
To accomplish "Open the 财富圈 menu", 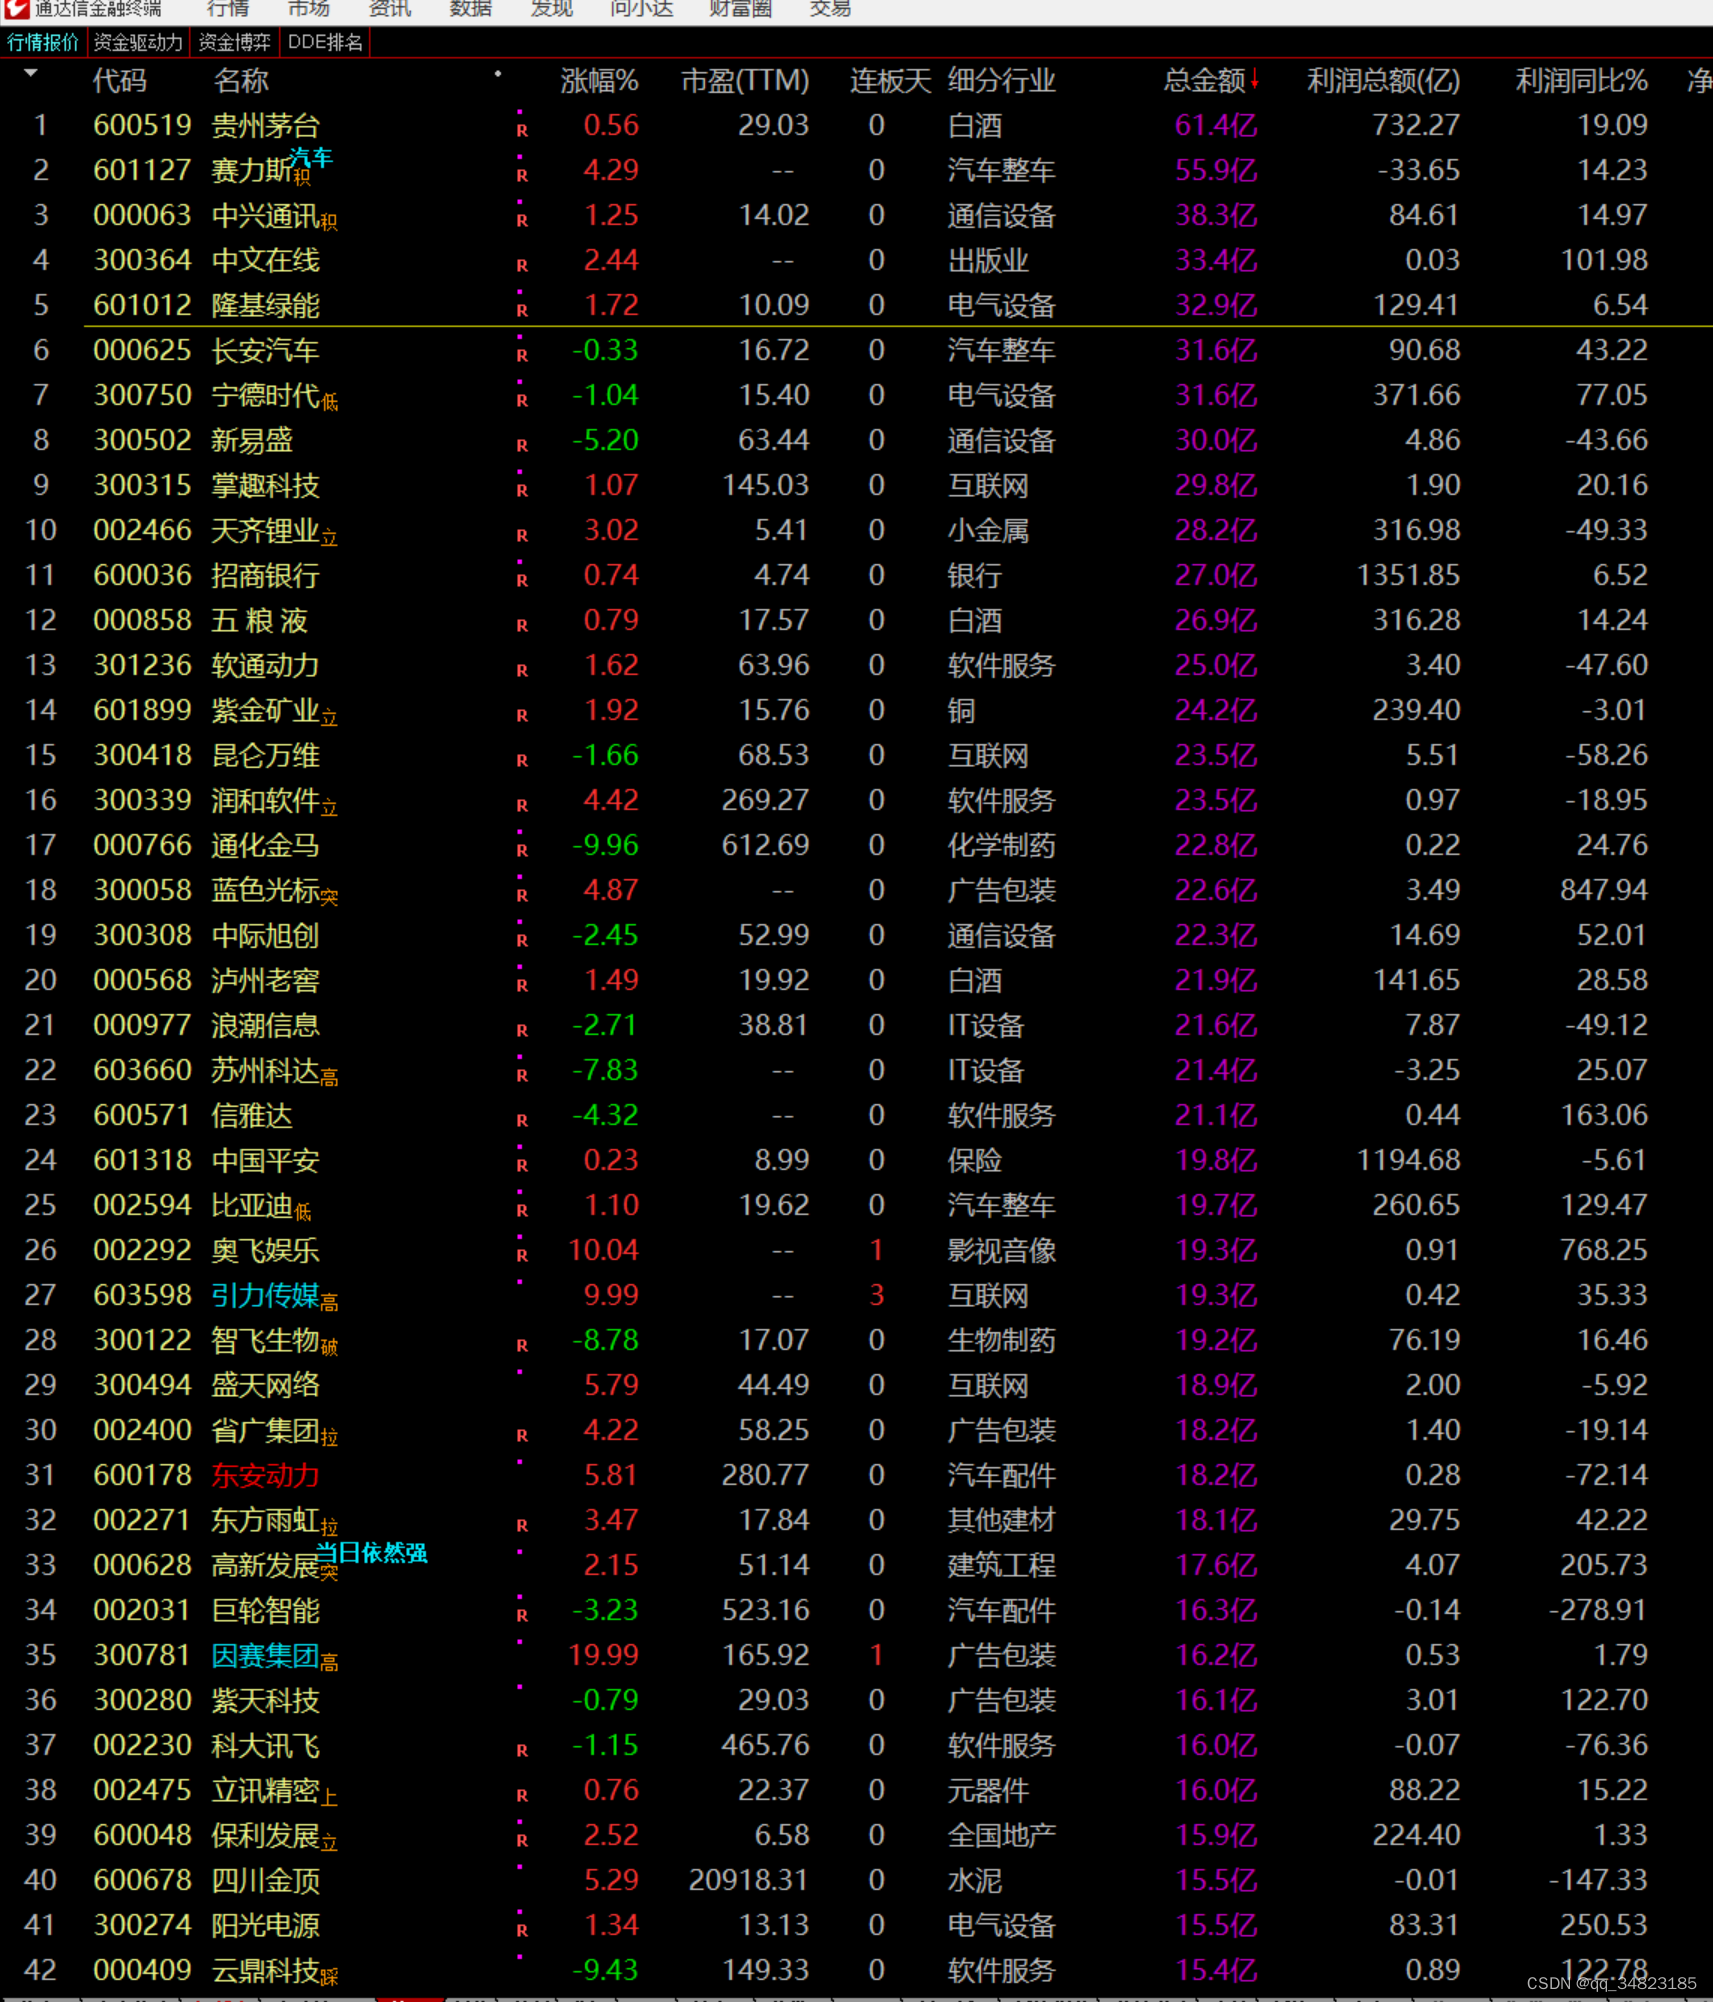I will pyautogui.click(x=741, y=9).
